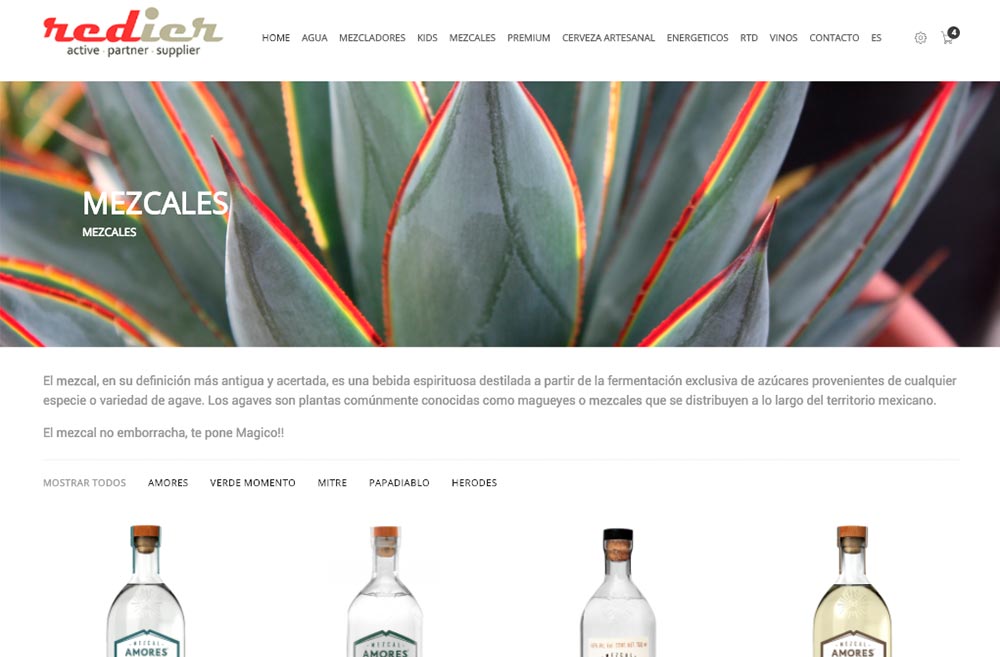
Task: Filter products by VERDE MOMENTO
Action: point(253,483)
